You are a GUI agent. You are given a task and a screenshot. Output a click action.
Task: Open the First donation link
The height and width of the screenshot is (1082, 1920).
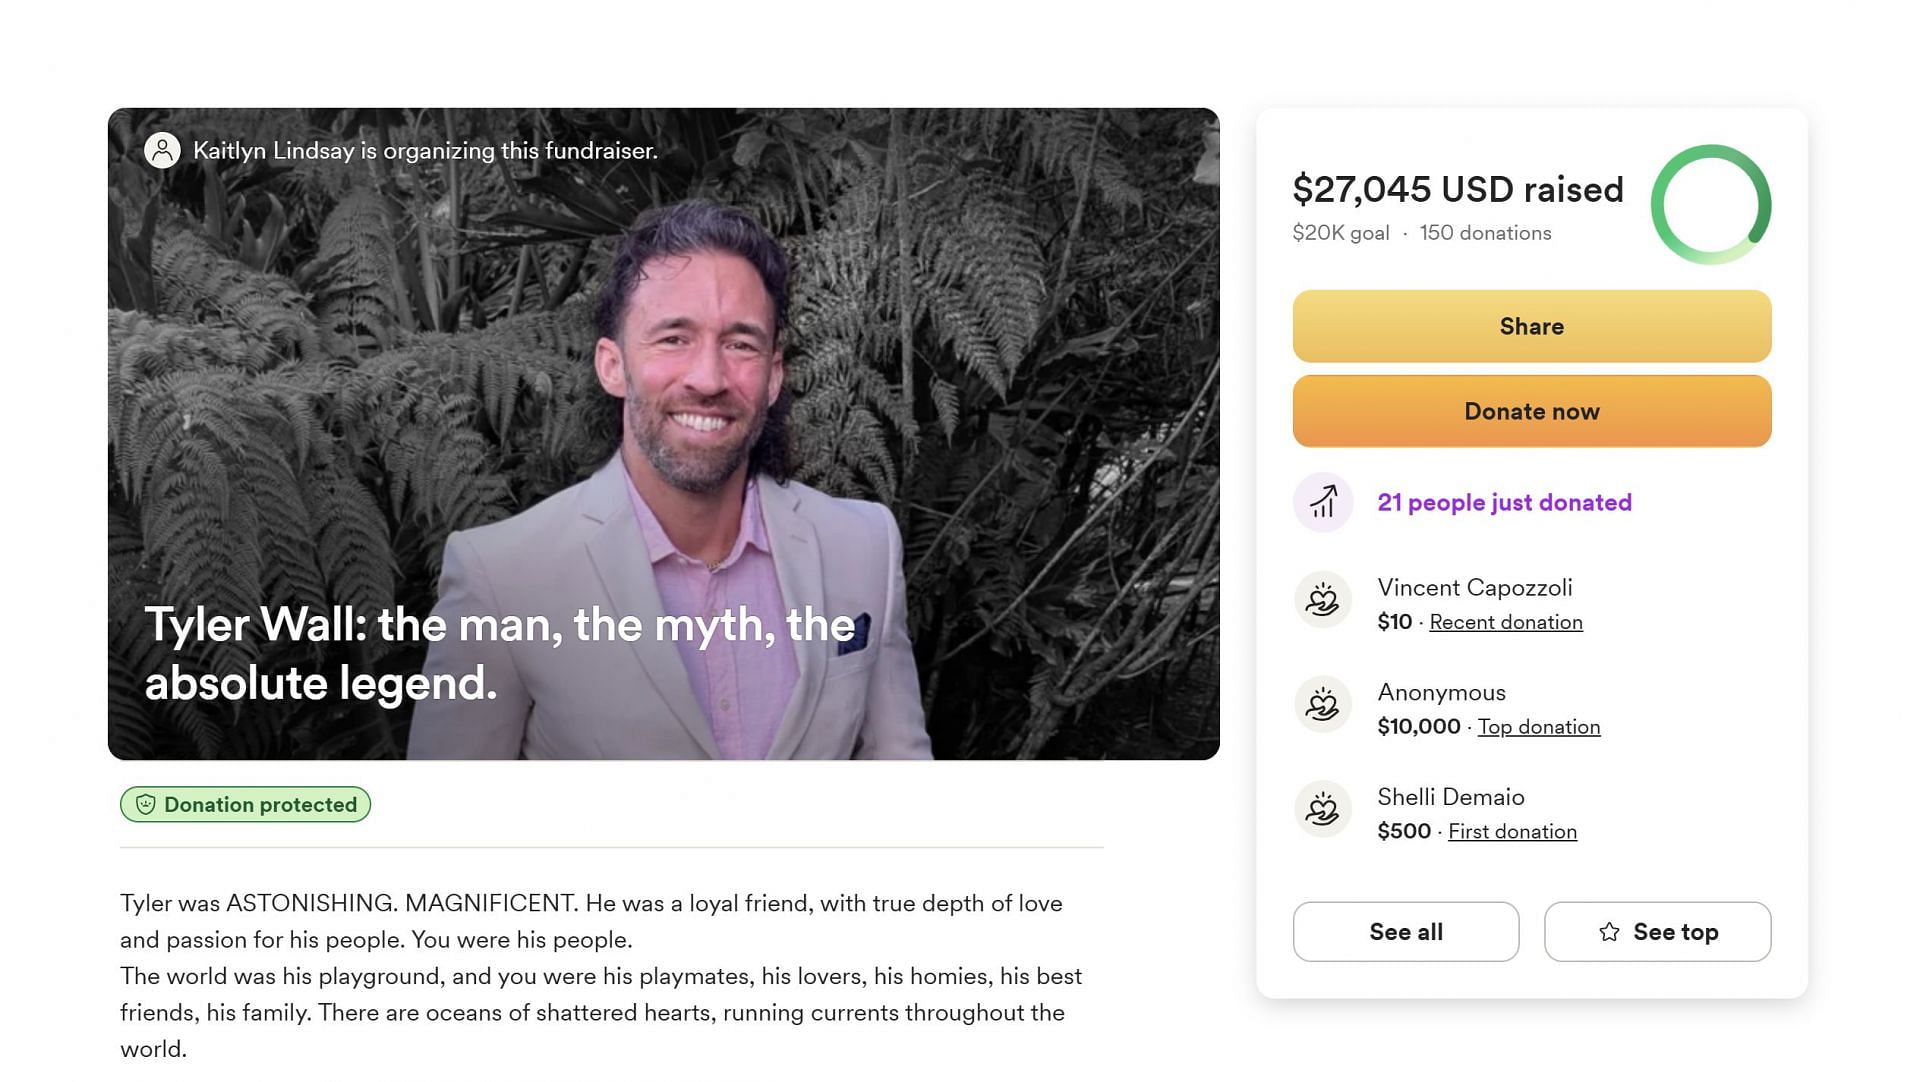pyautogui.click(x=1512, y=832)
